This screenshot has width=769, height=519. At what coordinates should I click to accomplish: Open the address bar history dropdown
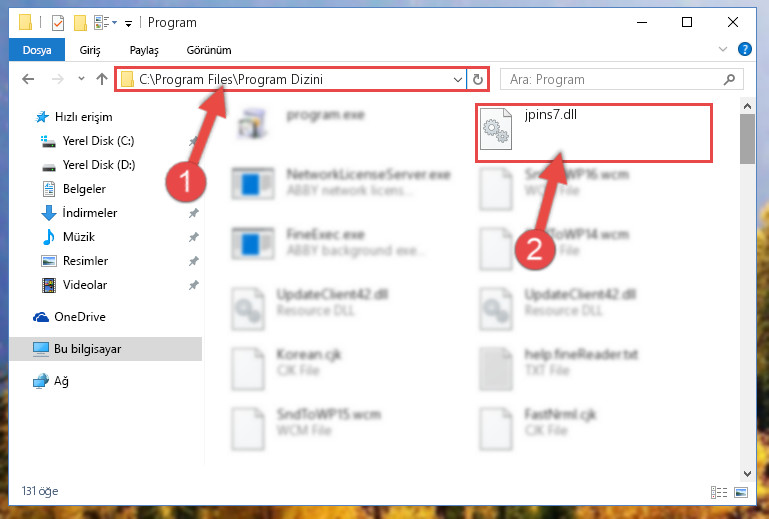(458, 79)
